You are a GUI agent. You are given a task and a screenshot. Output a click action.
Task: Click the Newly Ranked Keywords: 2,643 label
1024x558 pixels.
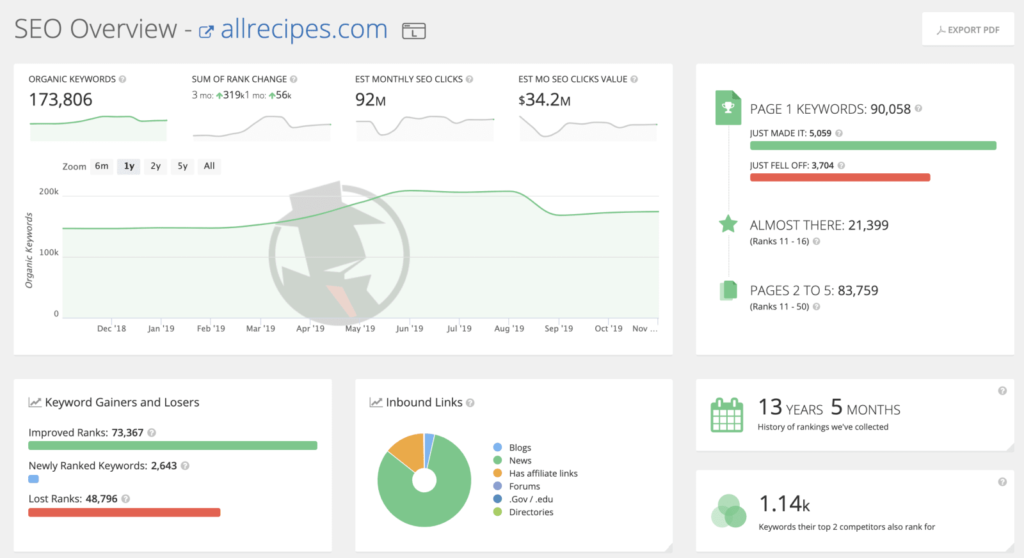103,466
